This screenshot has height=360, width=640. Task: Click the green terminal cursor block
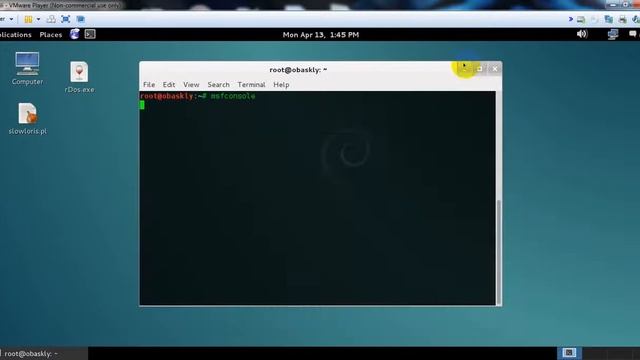(x=142, y=105)
